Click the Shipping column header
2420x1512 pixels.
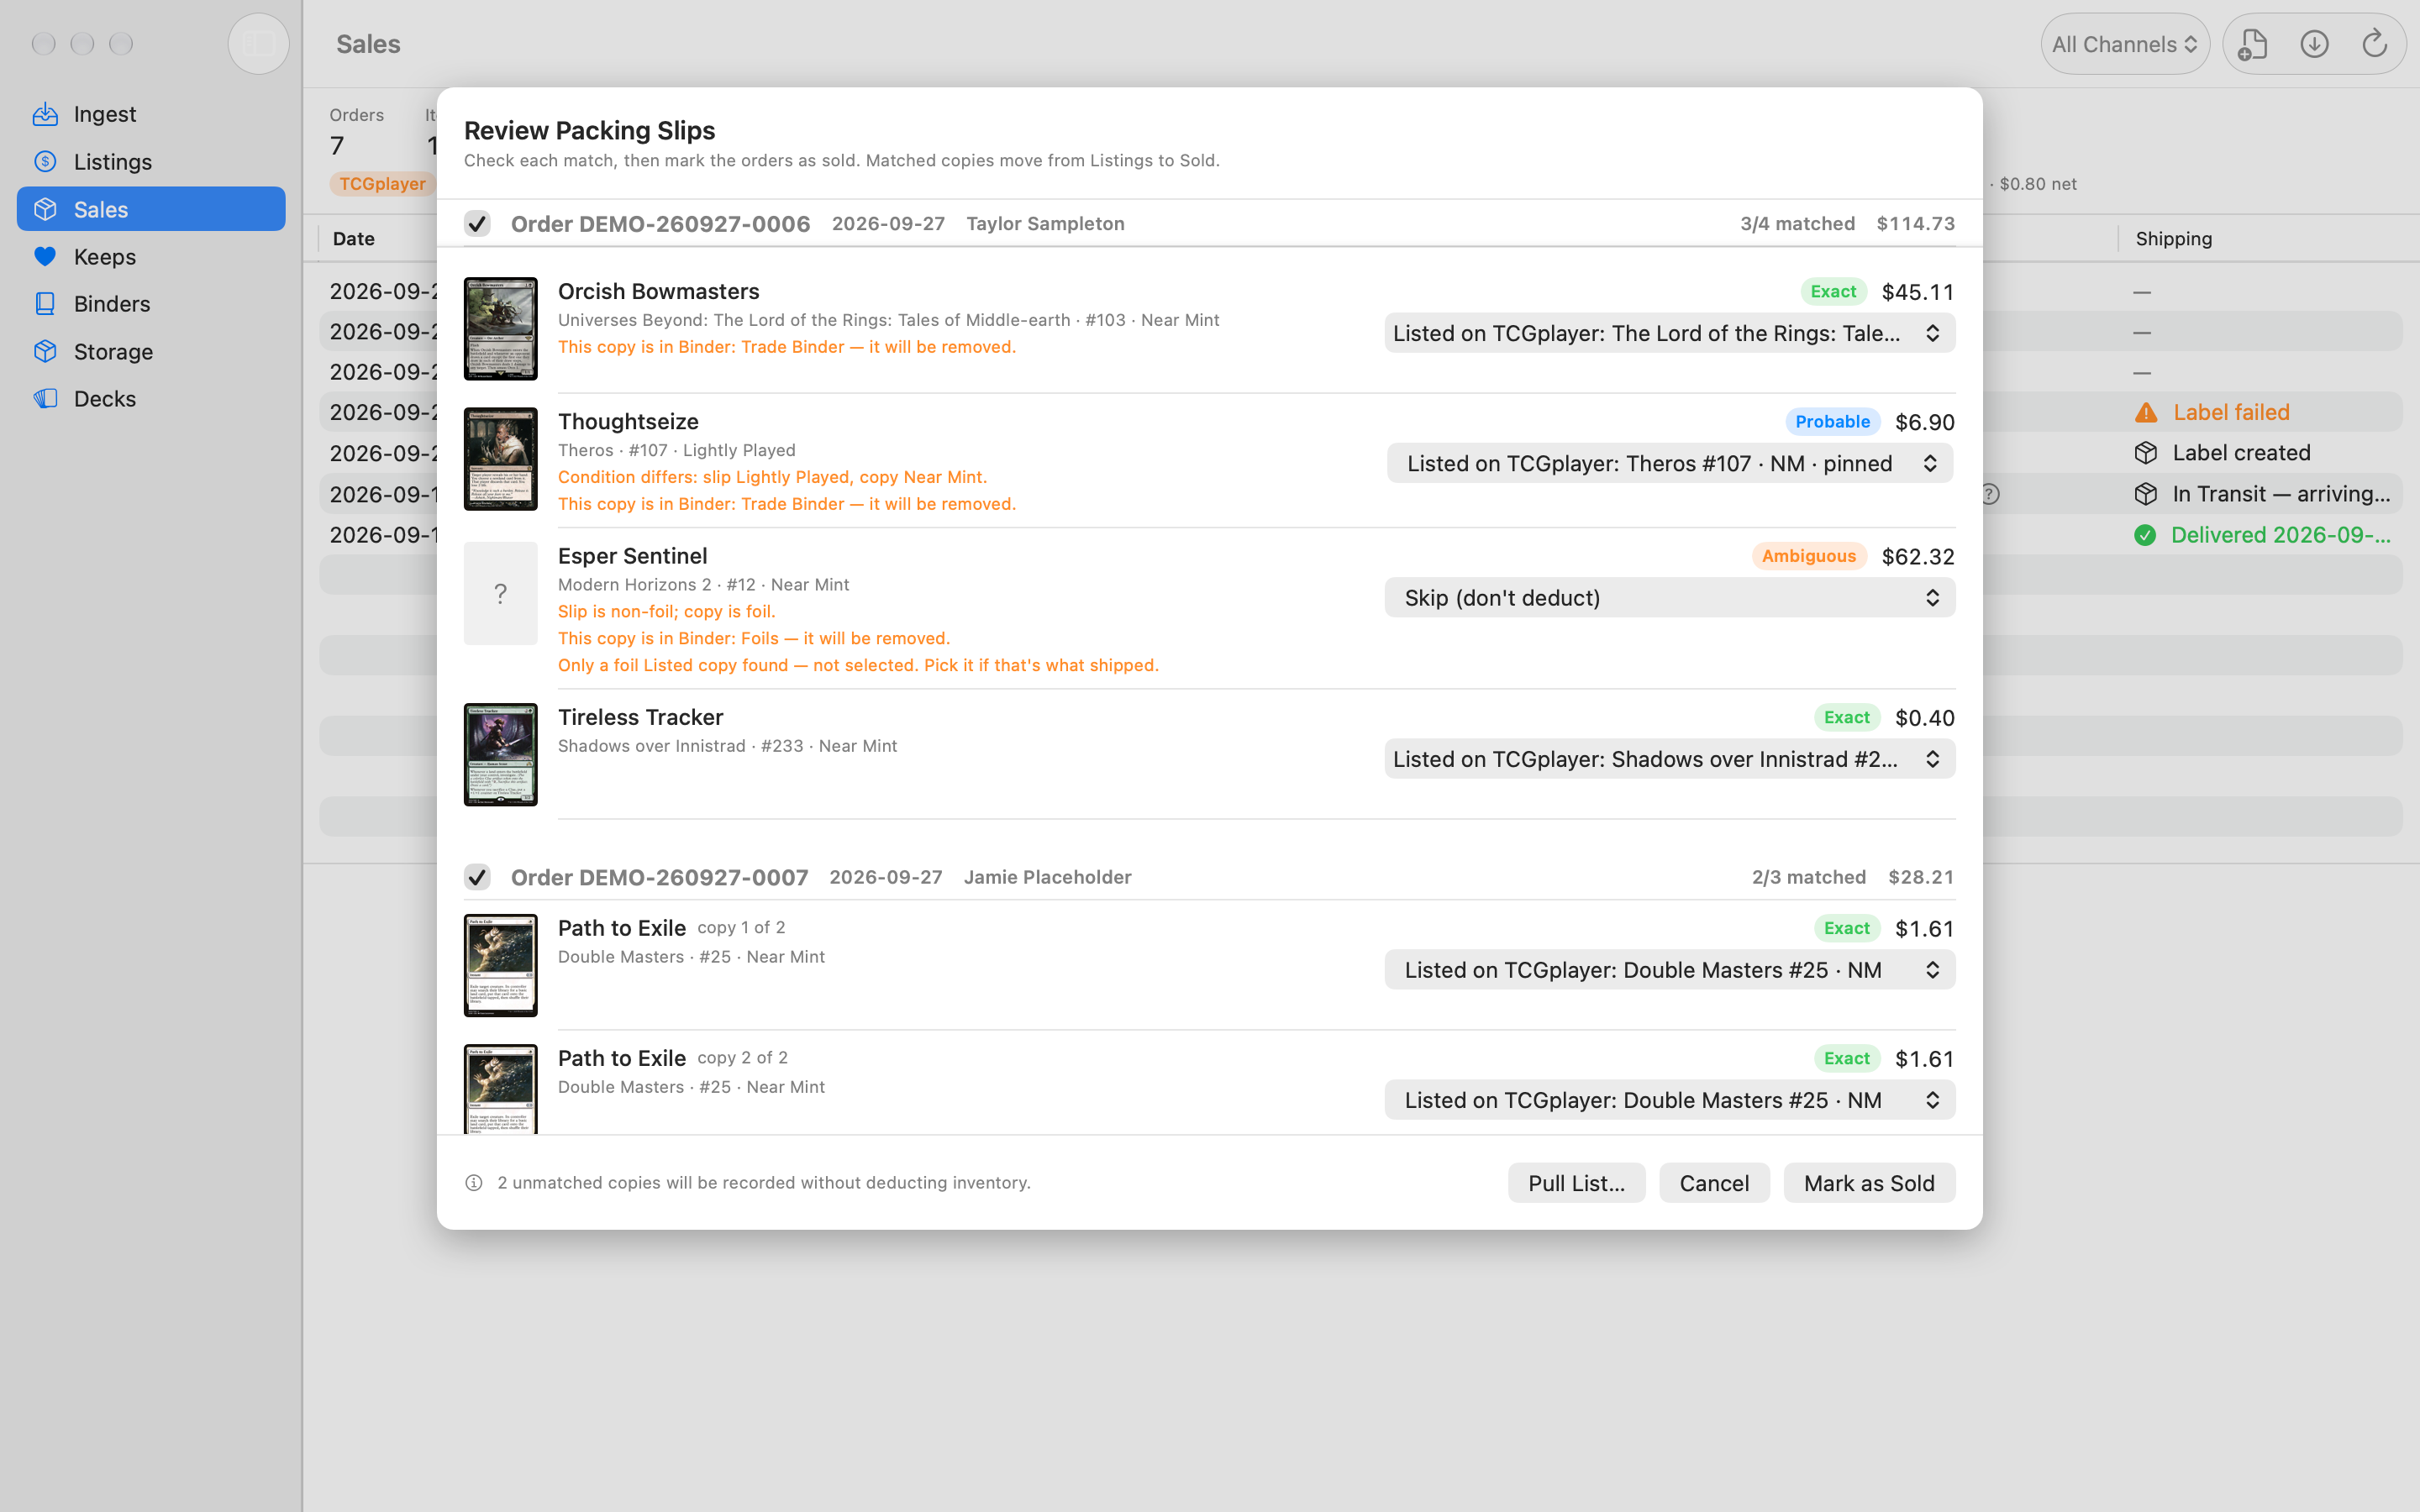pyautogui.click(x=2174, y=239)
